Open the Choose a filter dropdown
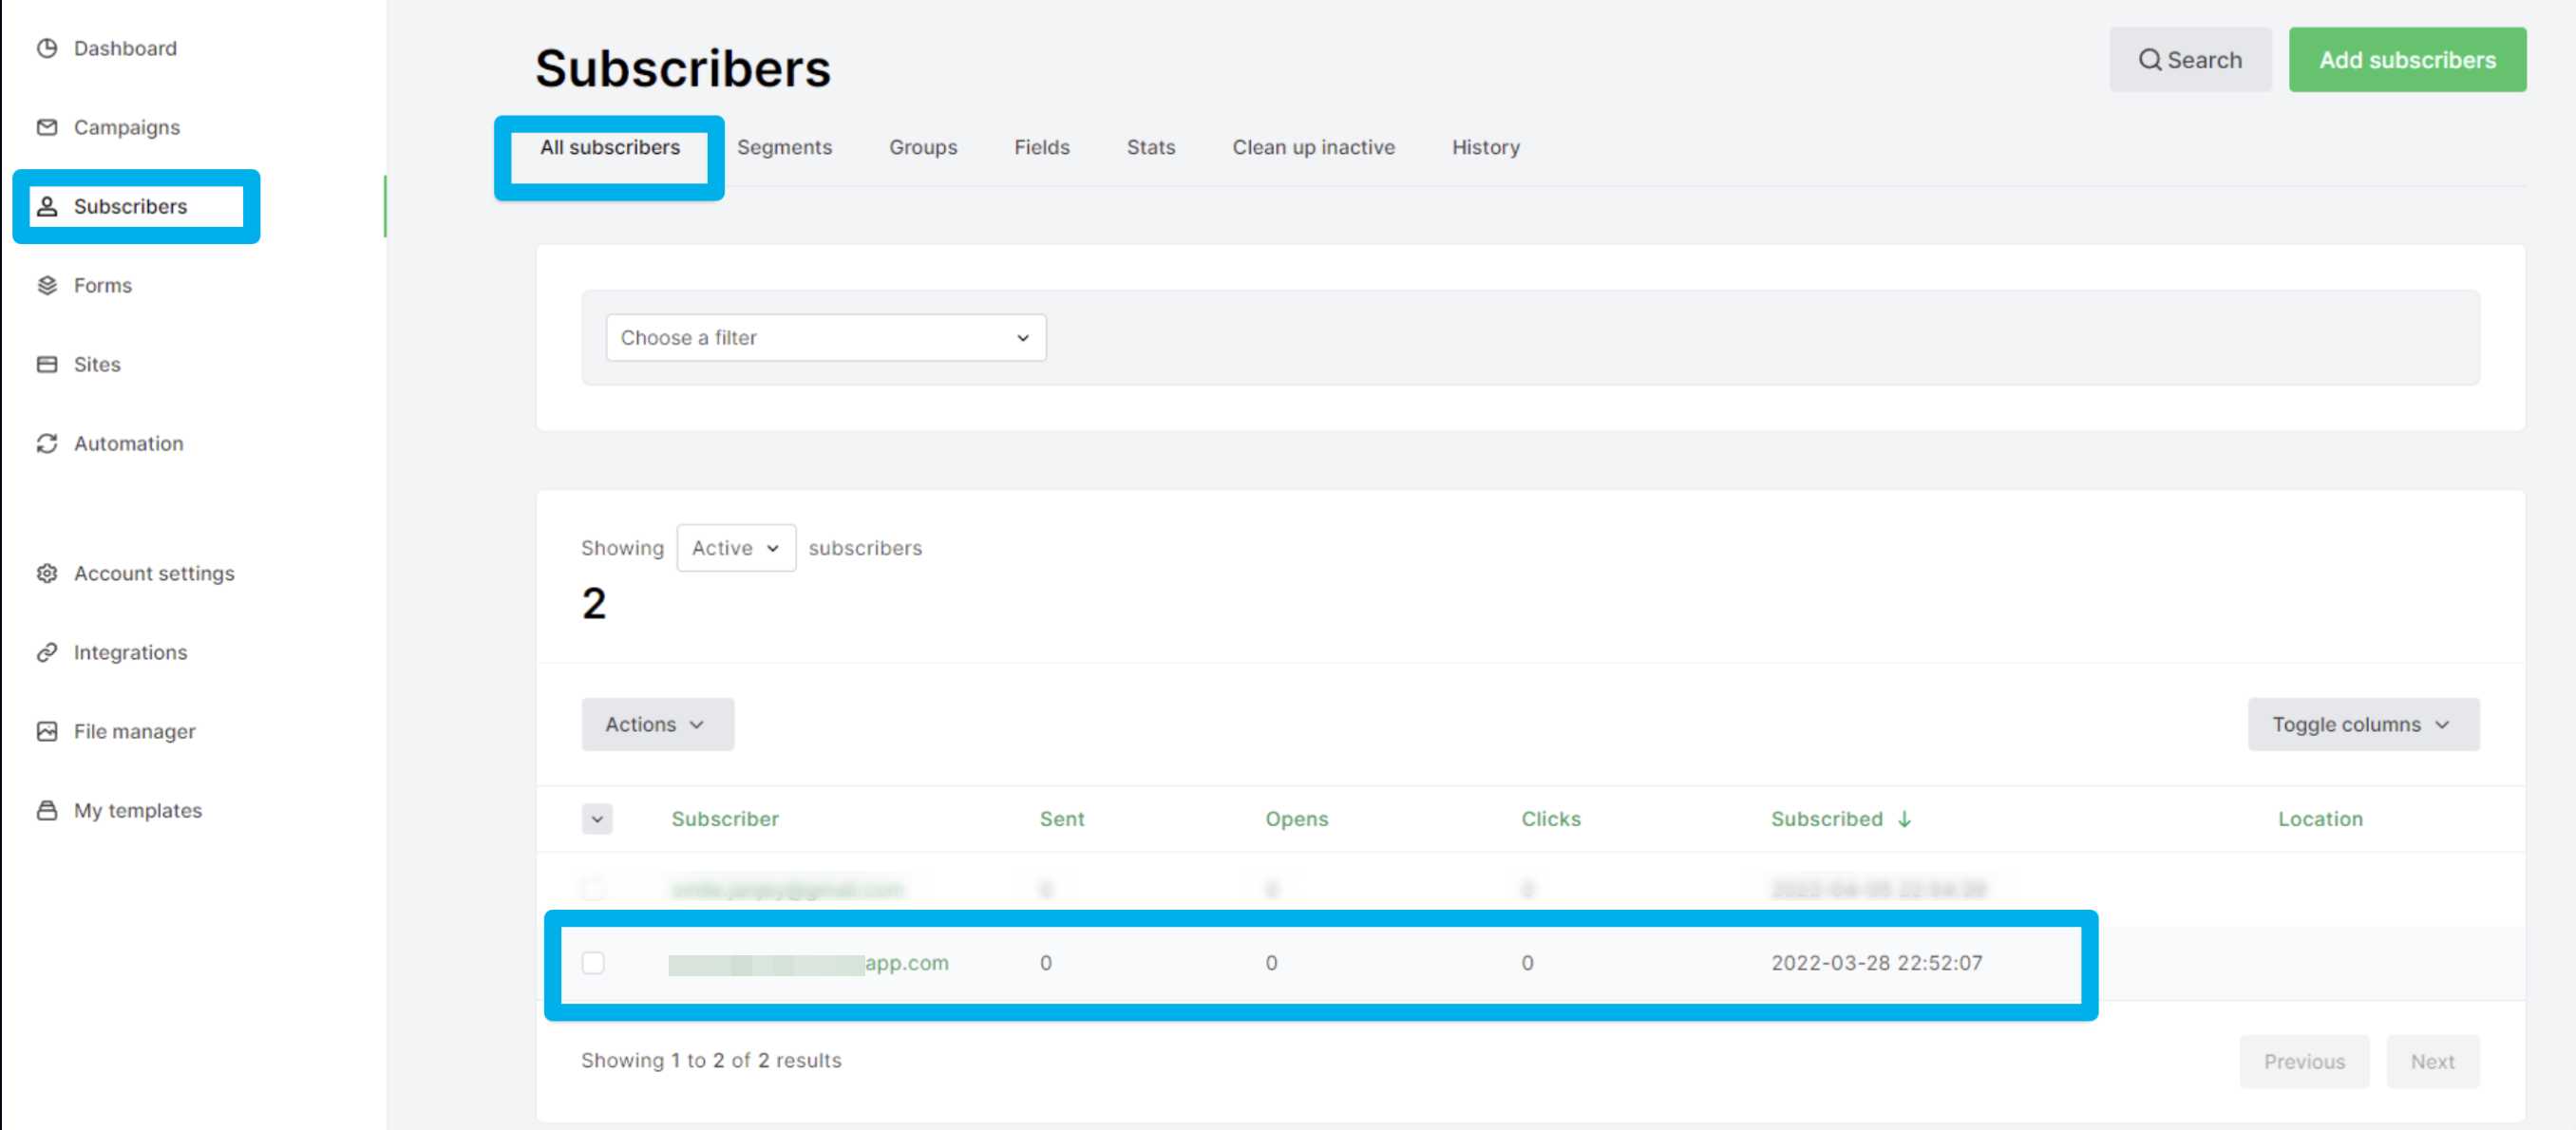The image size is (2576, 1130). click(x=825, y=338)
